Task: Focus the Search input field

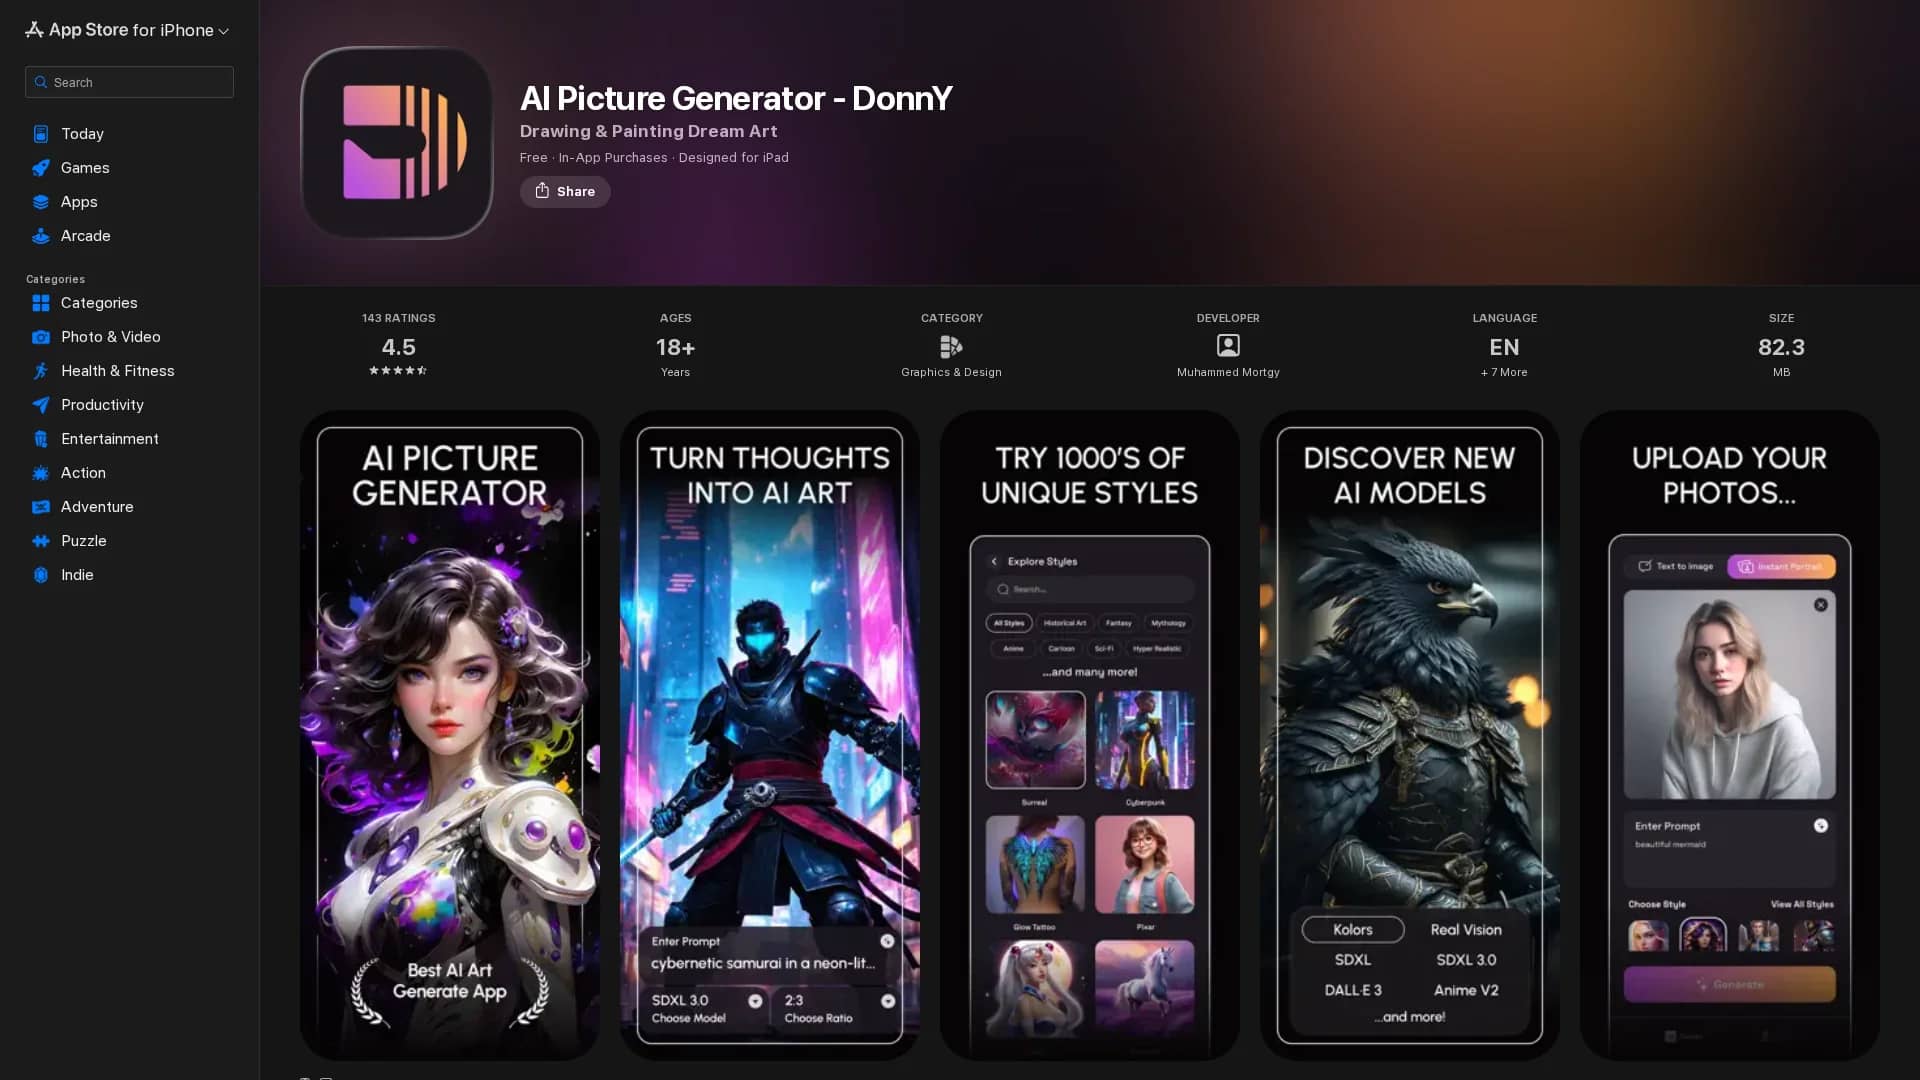Action: pos(129,82)
